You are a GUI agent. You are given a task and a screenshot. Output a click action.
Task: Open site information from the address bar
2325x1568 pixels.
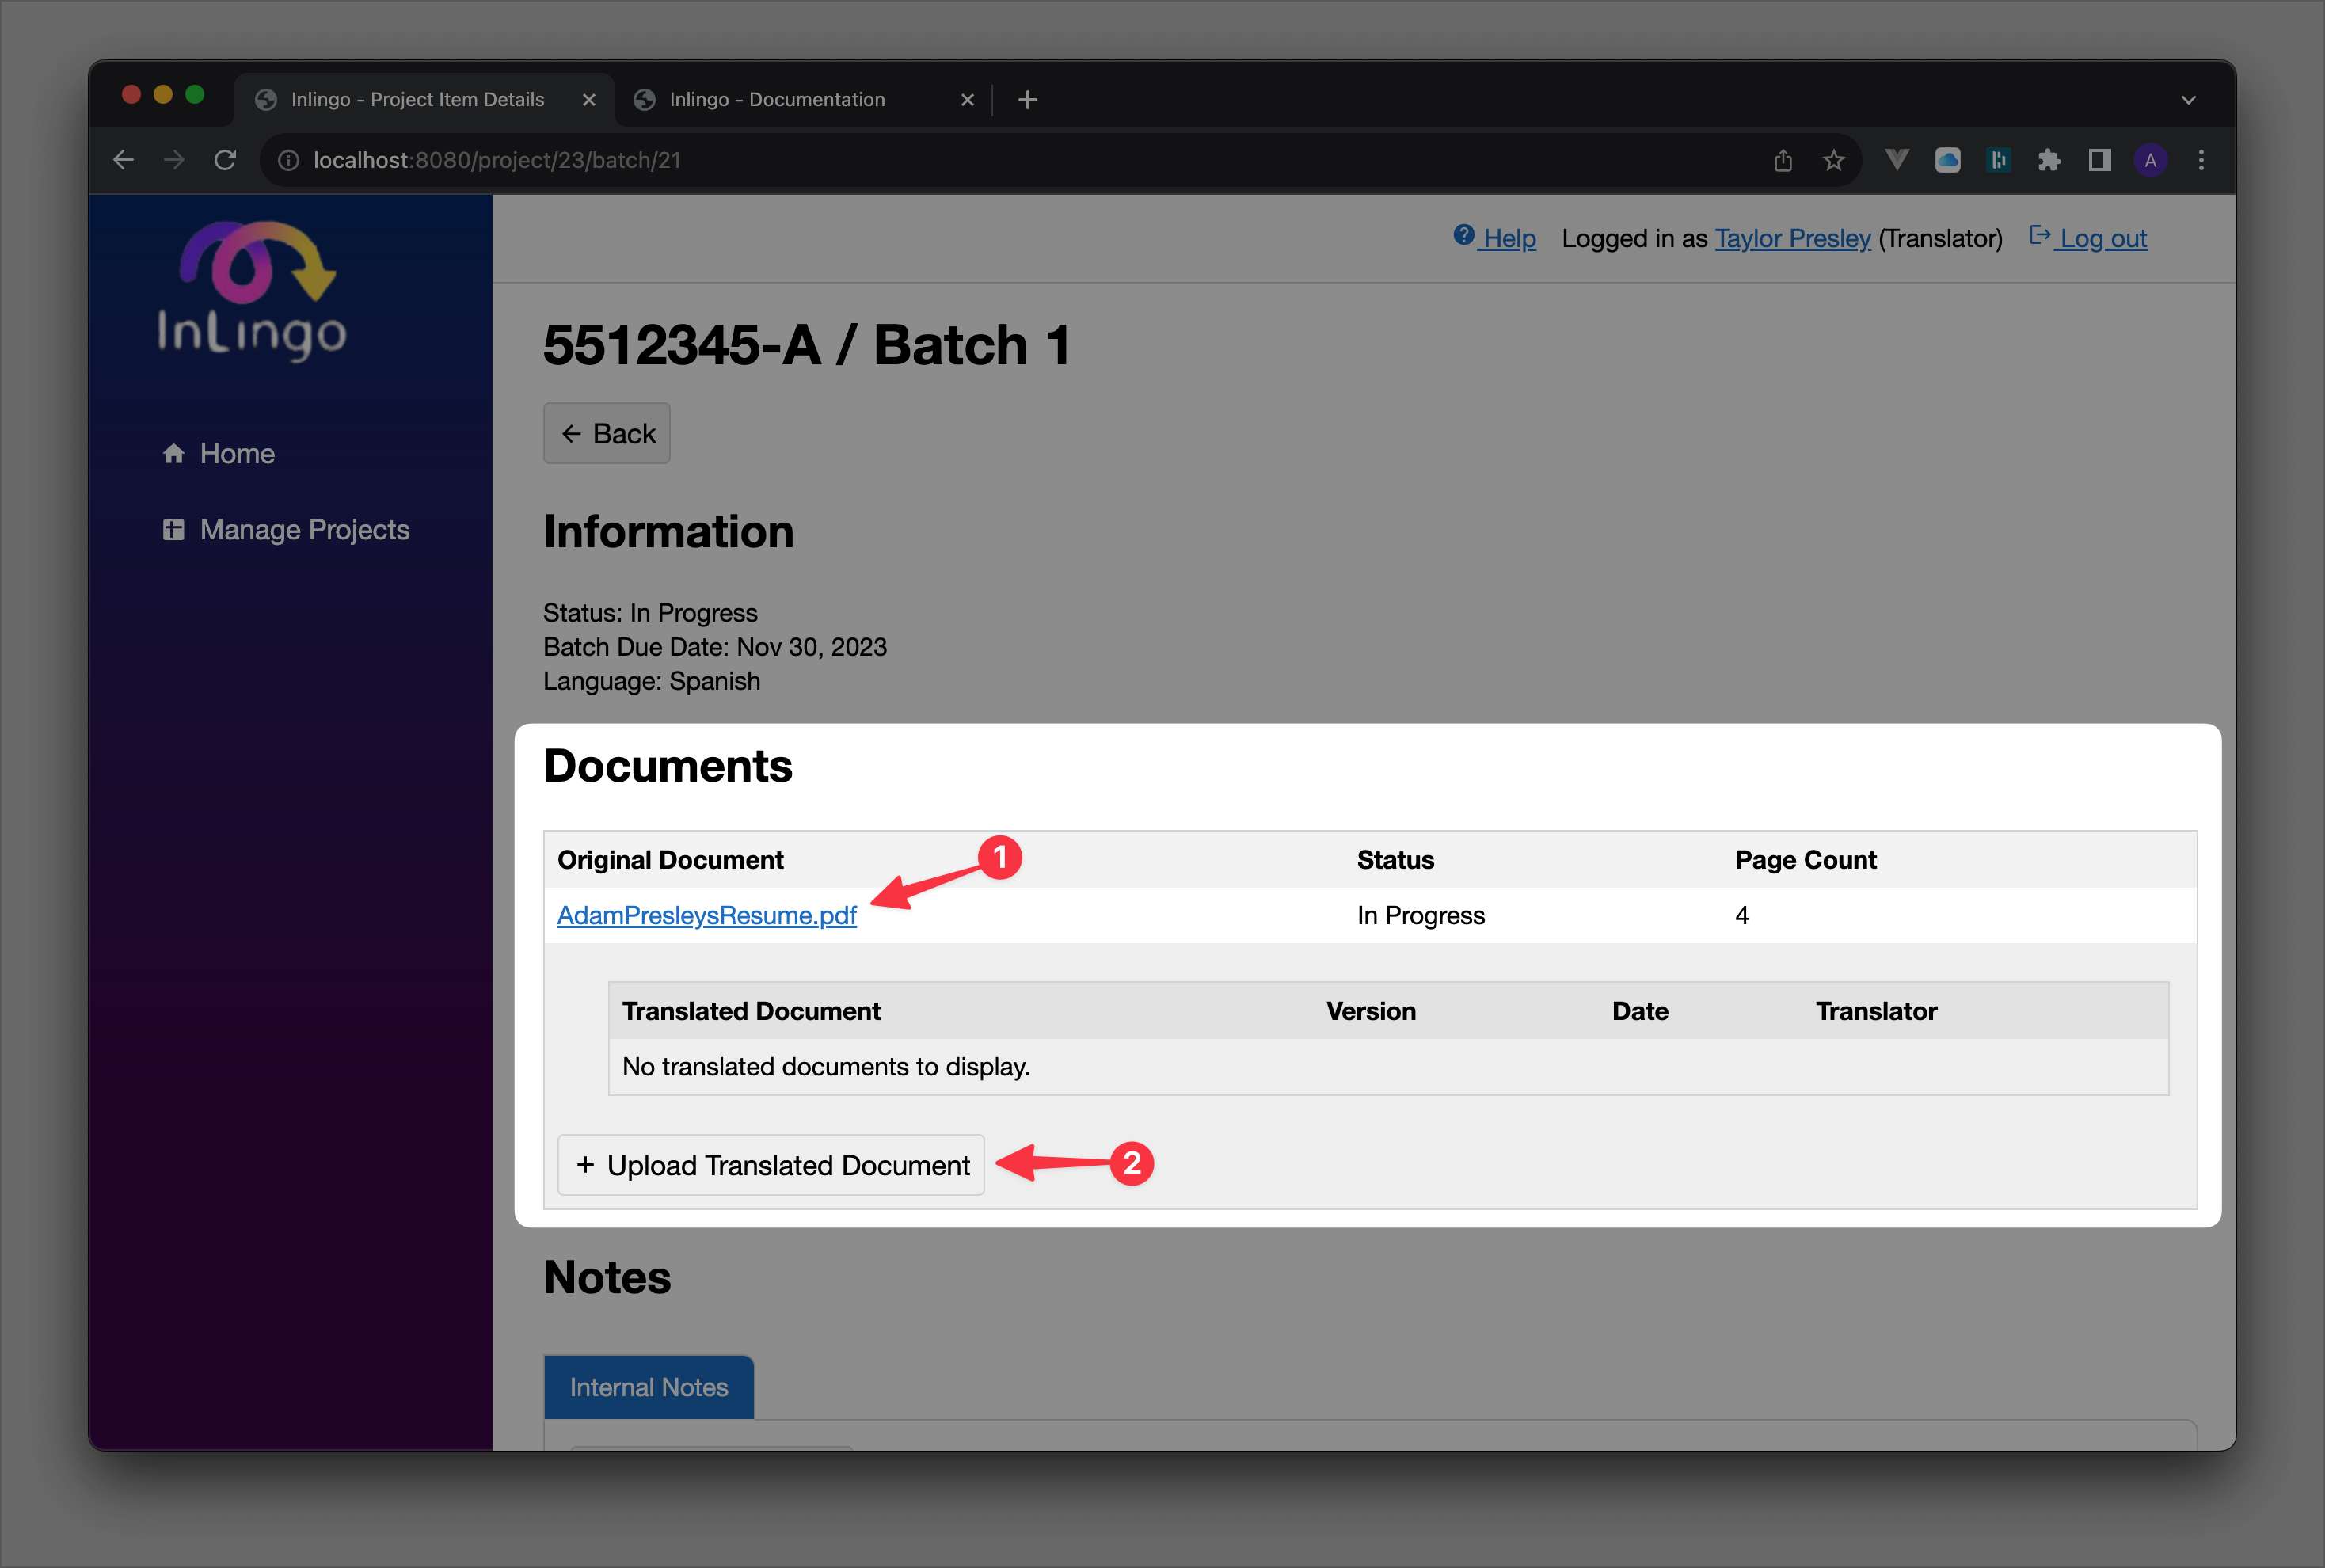click(288, 160)
